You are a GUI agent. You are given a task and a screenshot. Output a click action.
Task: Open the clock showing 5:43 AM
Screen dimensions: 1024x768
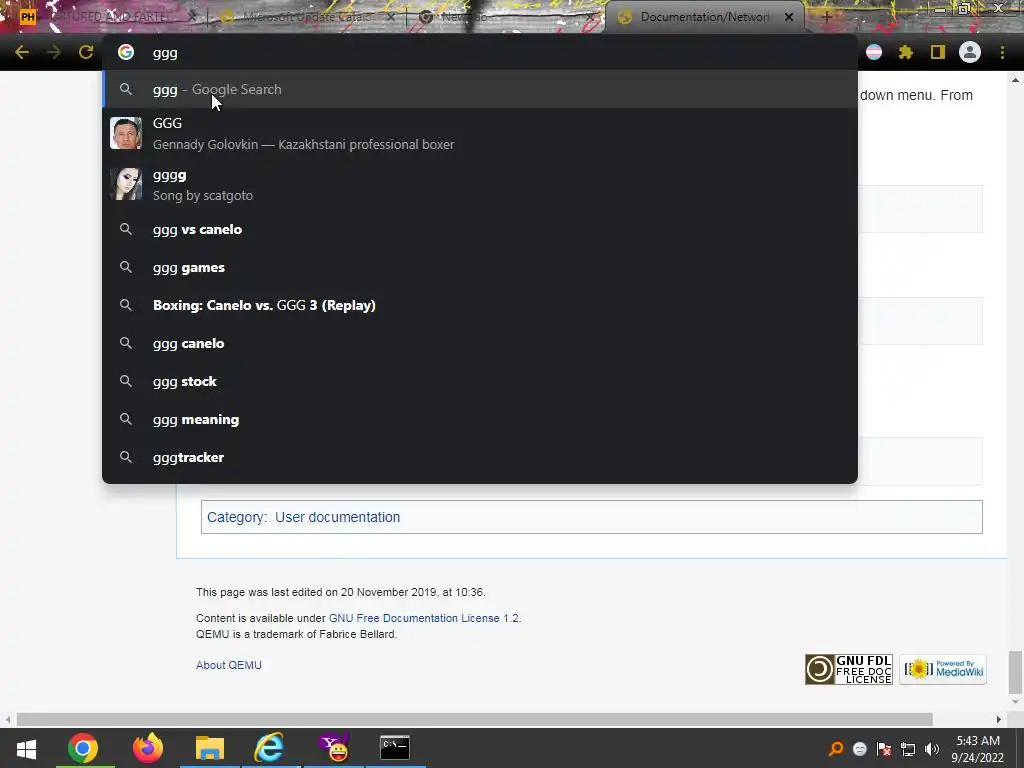(x=978, y=749)
